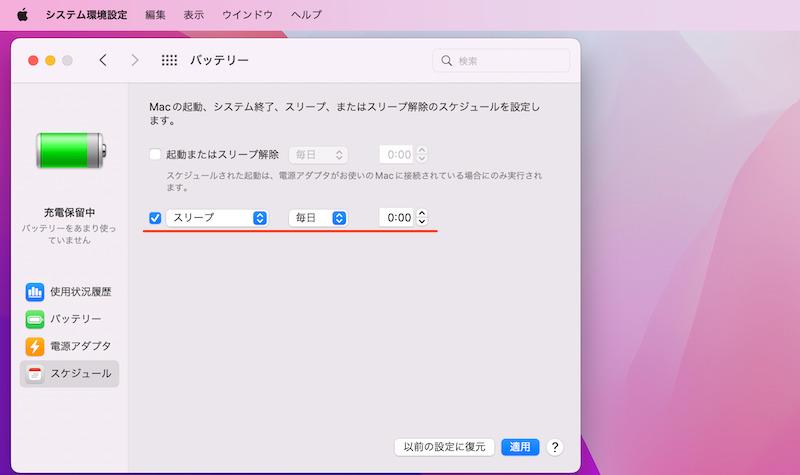
Task: Click the 適用 apply button
Action: tap(520, 447)
